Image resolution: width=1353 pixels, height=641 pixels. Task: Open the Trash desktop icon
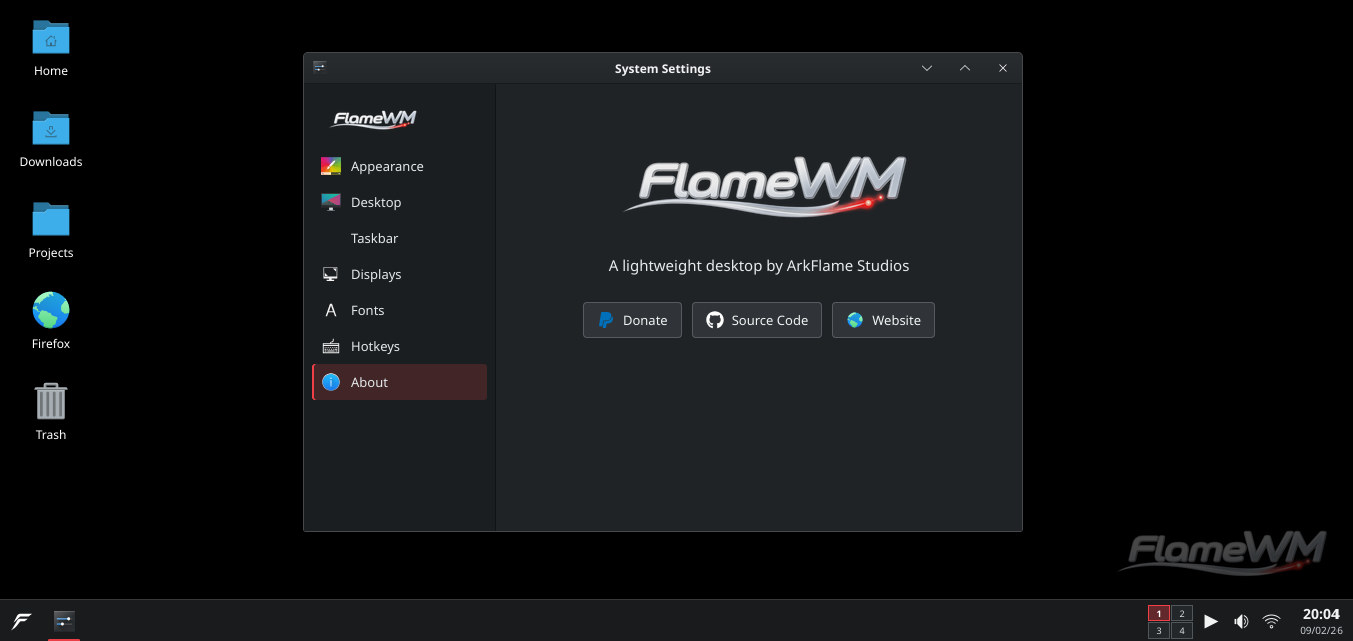click(51, 401)
